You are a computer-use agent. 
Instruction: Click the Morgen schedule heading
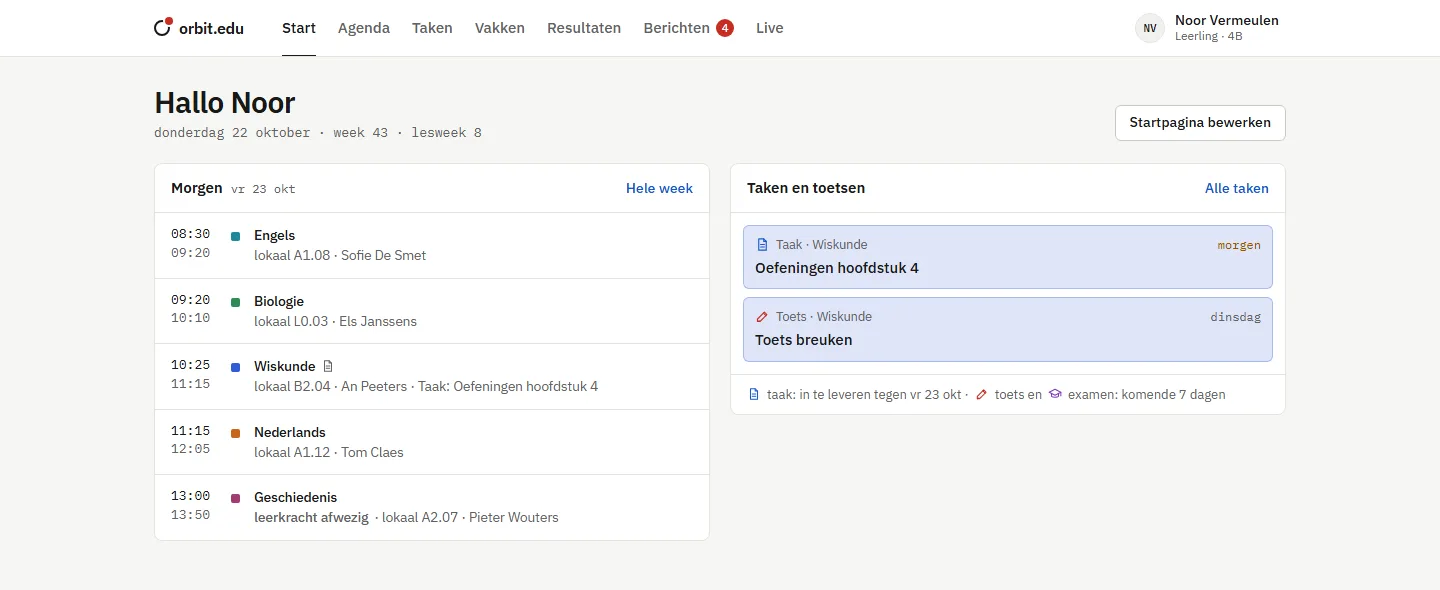click(197, 188)
